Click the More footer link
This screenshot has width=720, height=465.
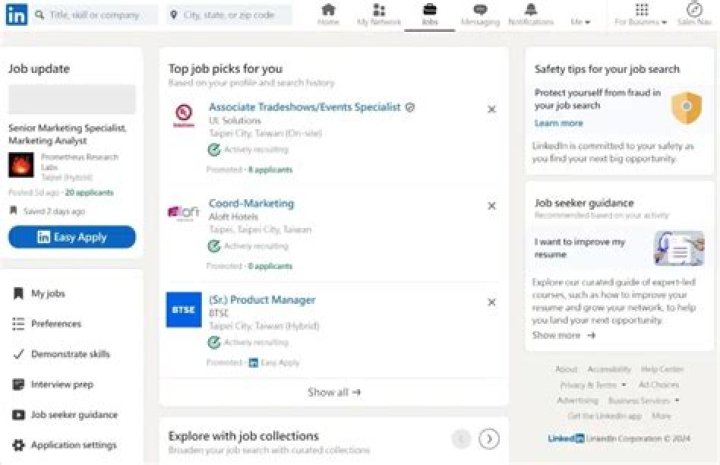pyautogui.click(x=661, y=416)
